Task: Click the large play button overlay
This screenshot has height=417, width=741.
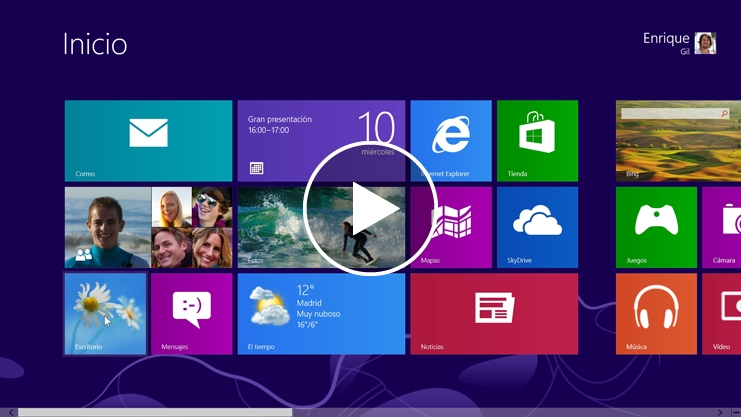Action: click(370, 208)
